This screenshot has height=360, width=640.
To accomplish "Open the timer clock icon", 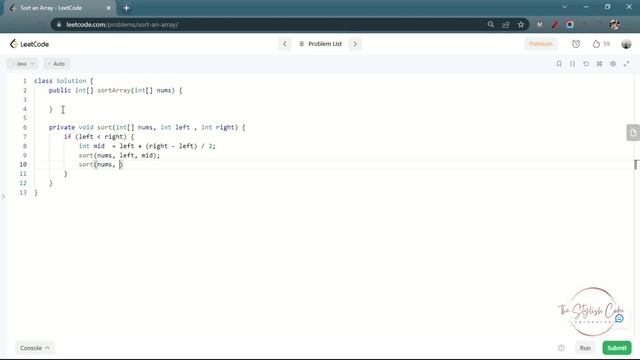I will (x=576, y=44).
